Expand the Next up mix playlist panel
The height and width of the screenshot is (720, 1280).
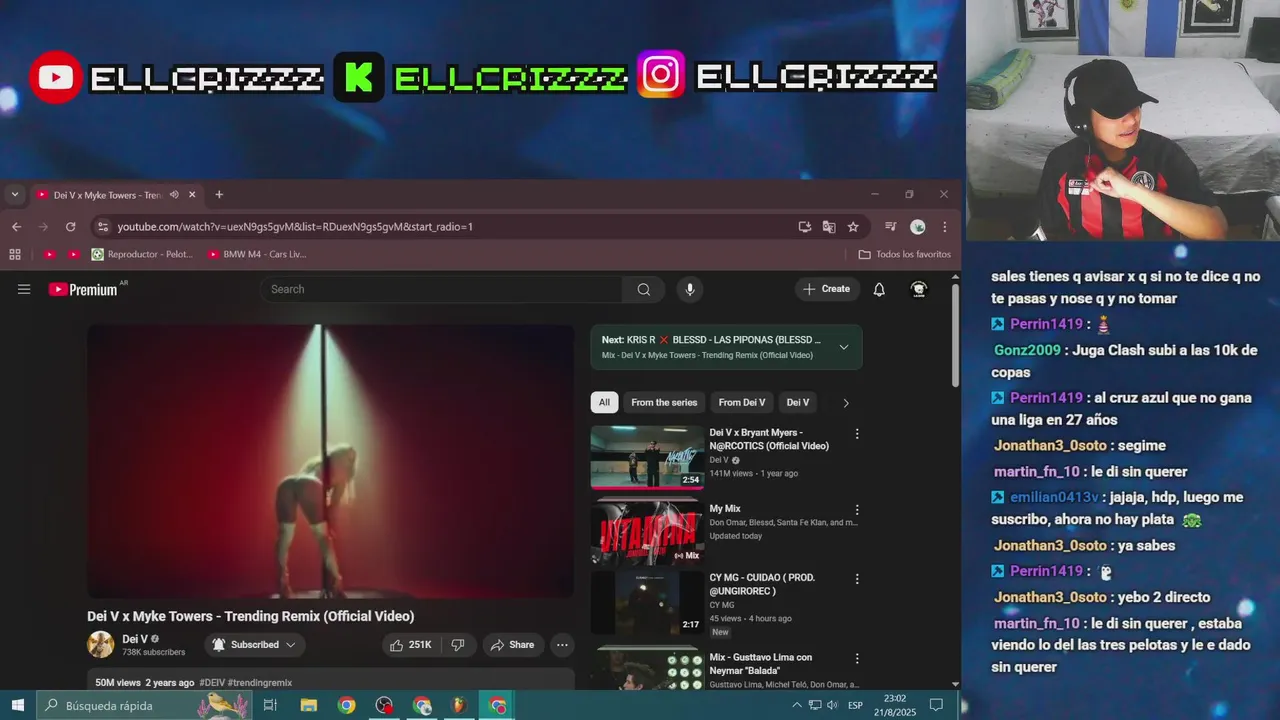pos(844,347)
